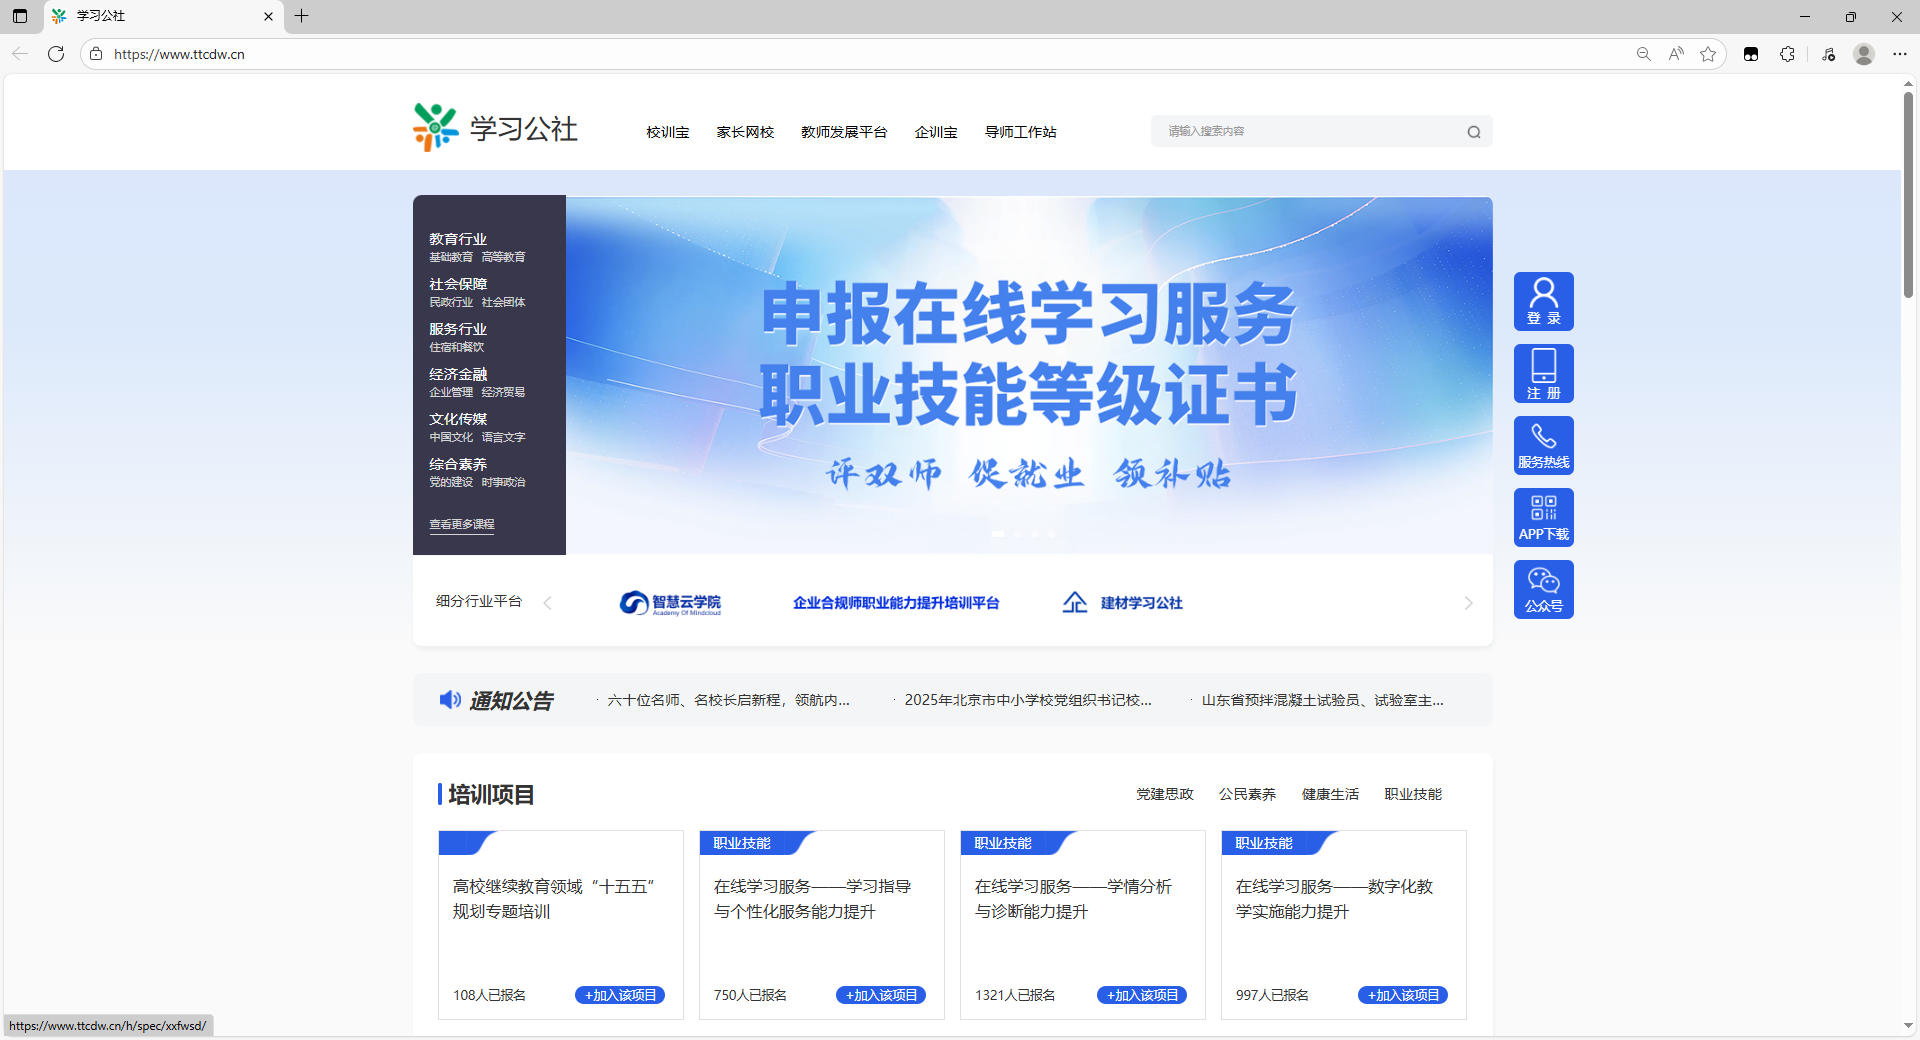The width and height of the screenshot is (1920, 1040).
Task: Open notice 山东省预拌混凝土试验员
Action: click(1322, 700)
